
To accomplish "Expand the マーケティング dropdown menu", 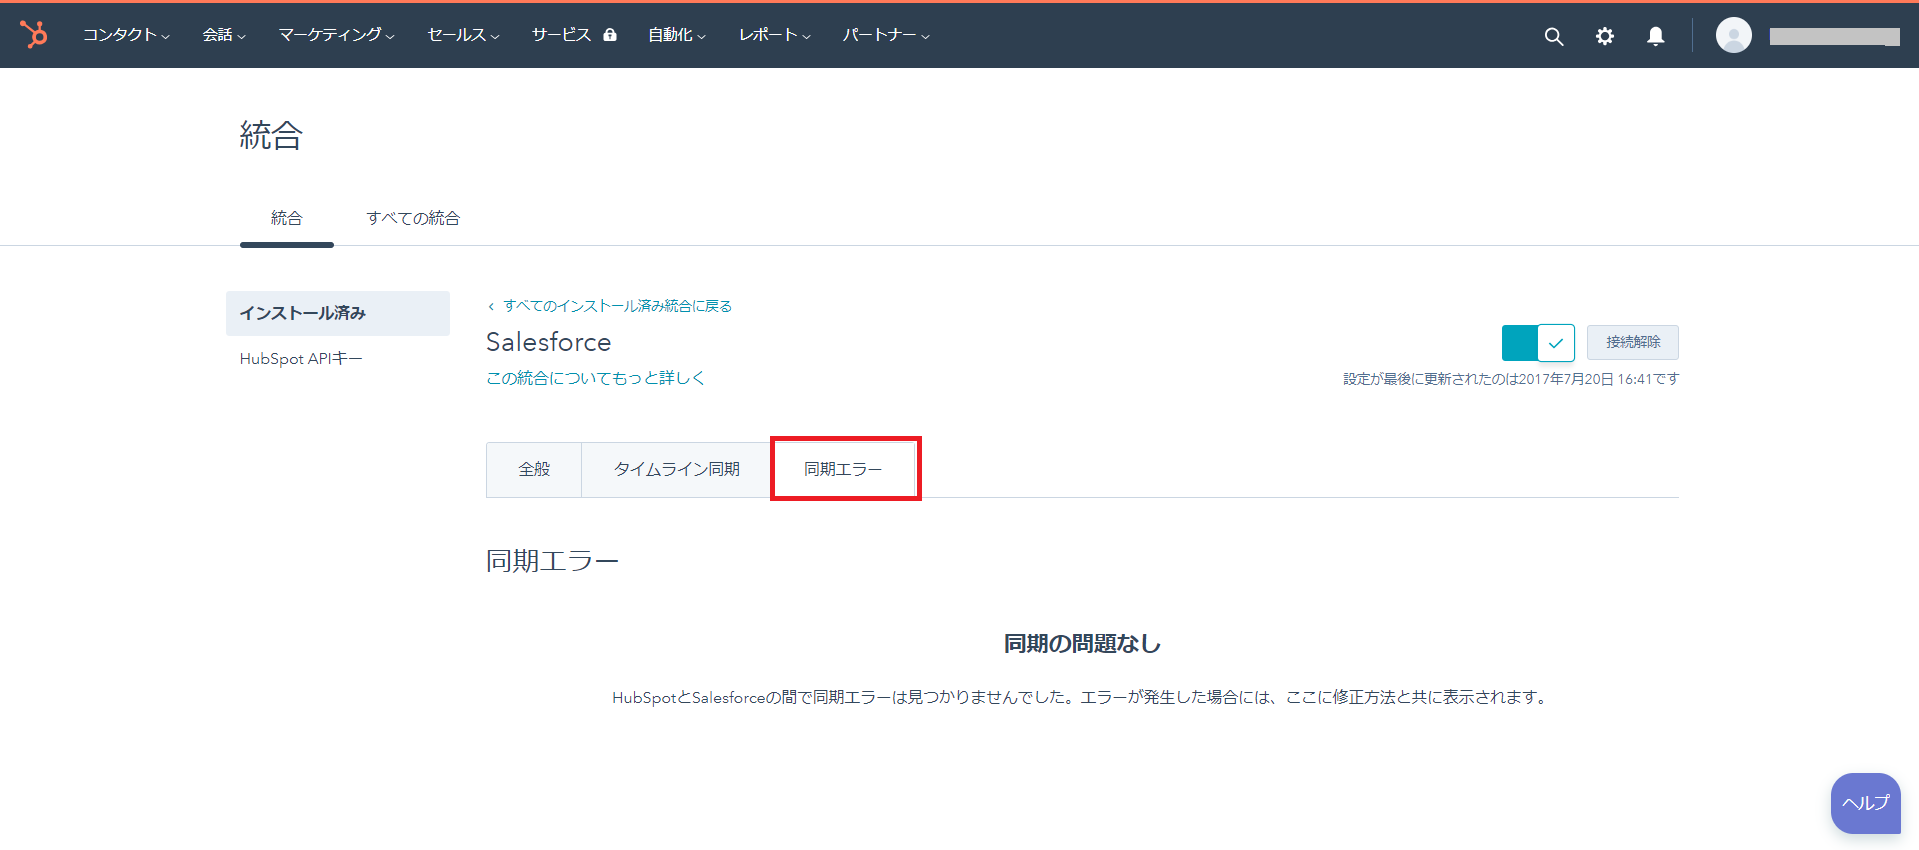I will tap(336, 35).
